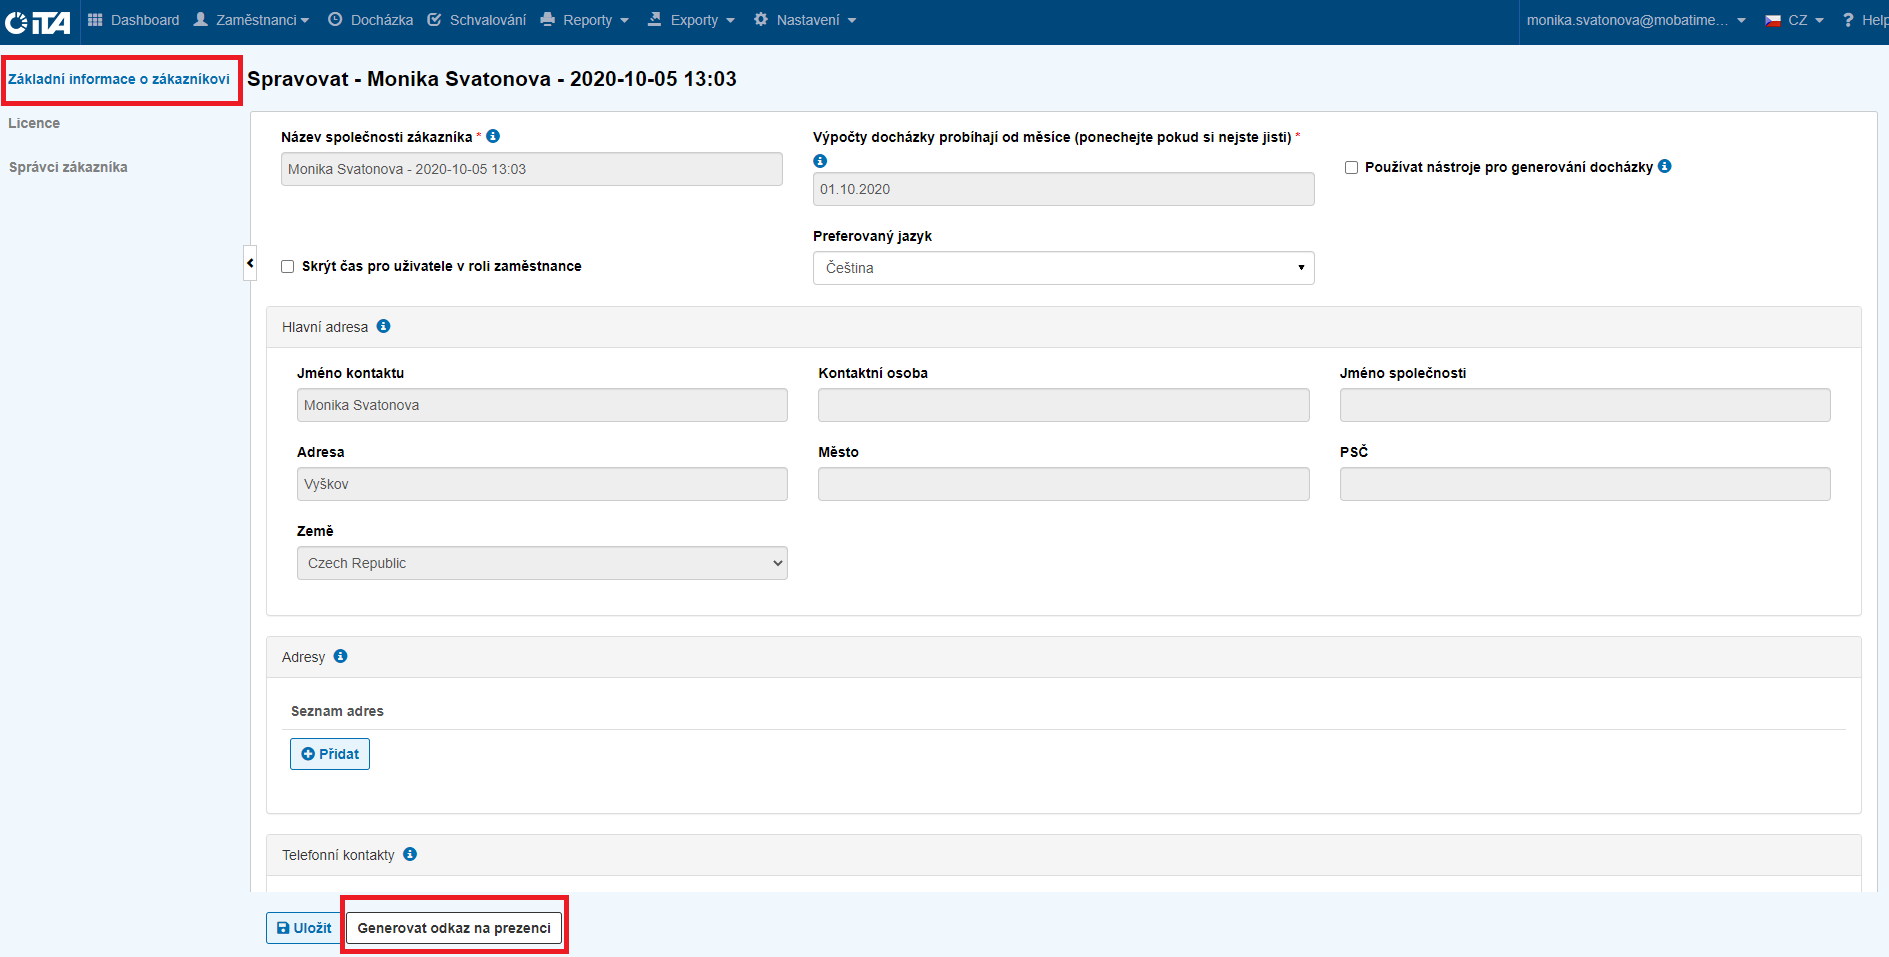1889x957 pixels.
Task: Click the Kontaktní osoba input field
Action: click(1063, 405)
